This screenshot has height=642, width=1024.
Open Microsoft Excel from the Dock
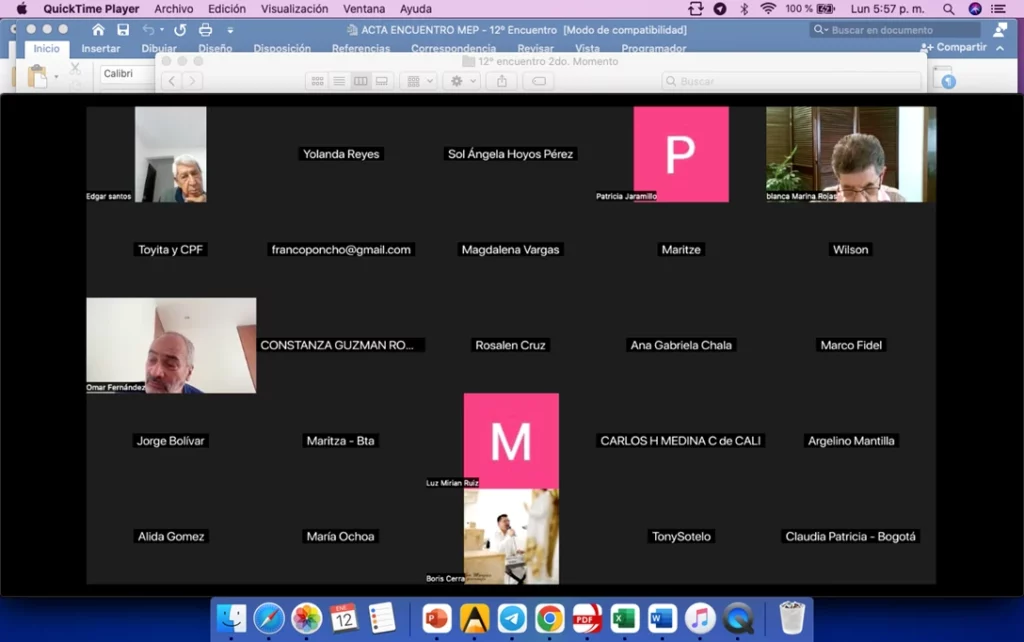pyautogui.click(x=625, y=618)
